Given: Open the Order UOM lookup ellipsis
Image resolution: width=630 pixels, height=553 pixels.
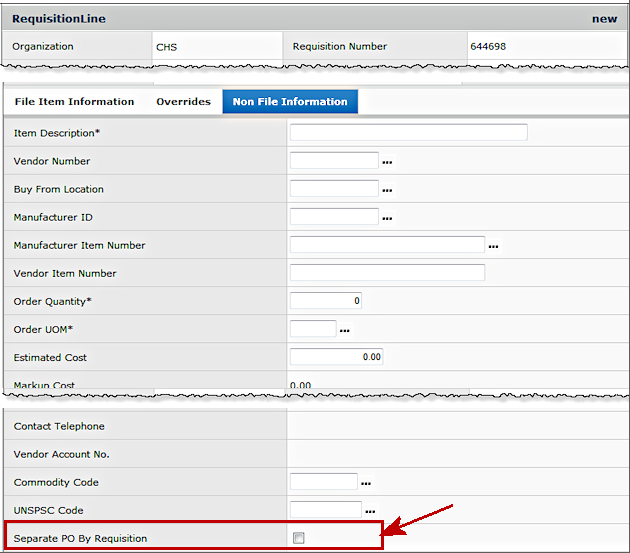Looking at the screenshot, I should pyautogui.click(x=345, y=330).
